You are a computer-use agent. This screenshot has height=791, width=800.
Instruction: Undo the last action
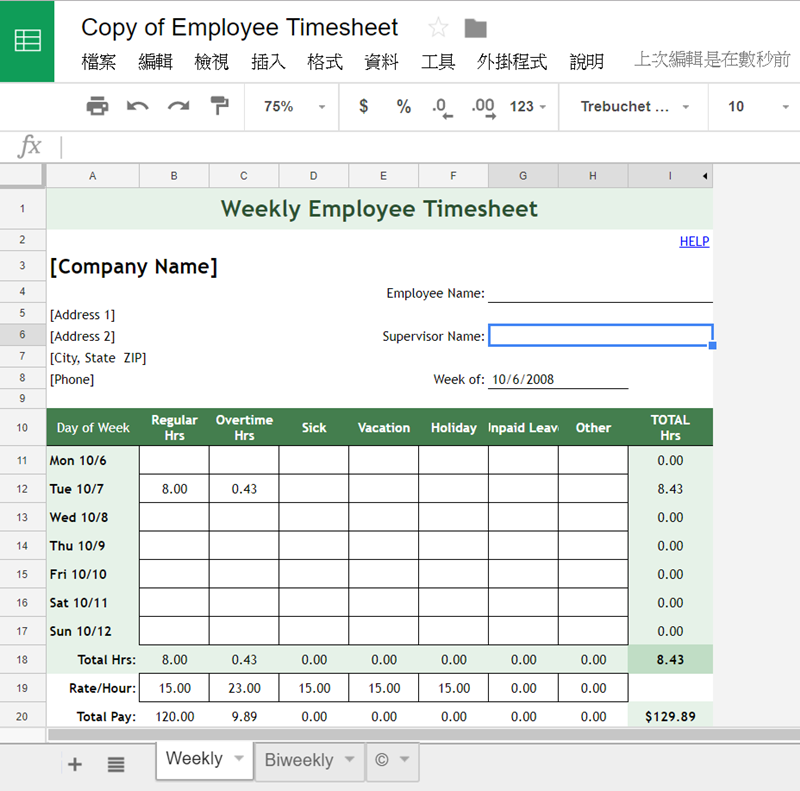click(x=137, y=106)
